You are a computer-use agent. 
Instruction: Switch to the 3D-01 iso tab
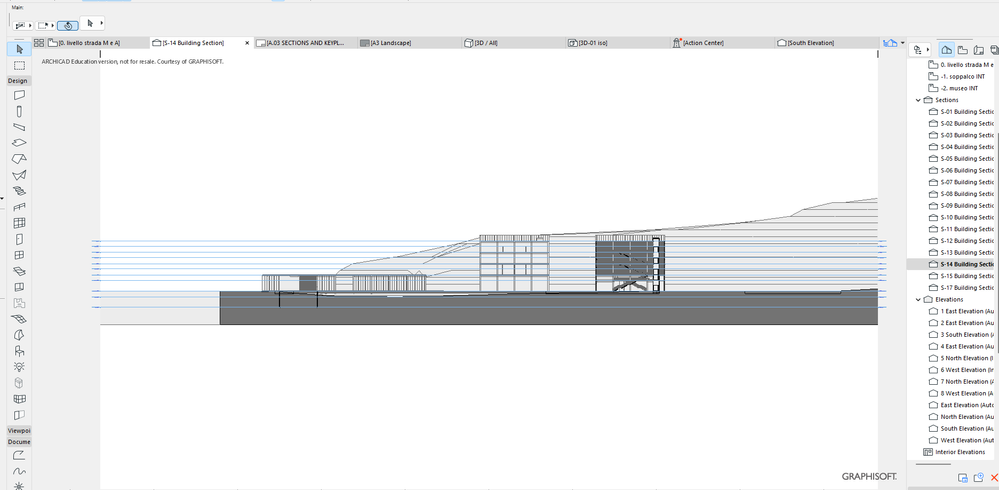pos(617,43)
